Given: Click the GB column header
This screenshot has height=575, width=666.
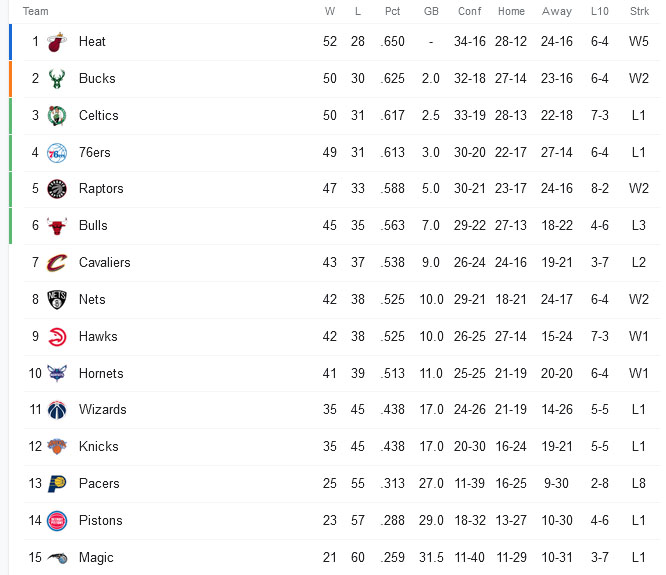Looking at the screenshot, I should point(431,11).
